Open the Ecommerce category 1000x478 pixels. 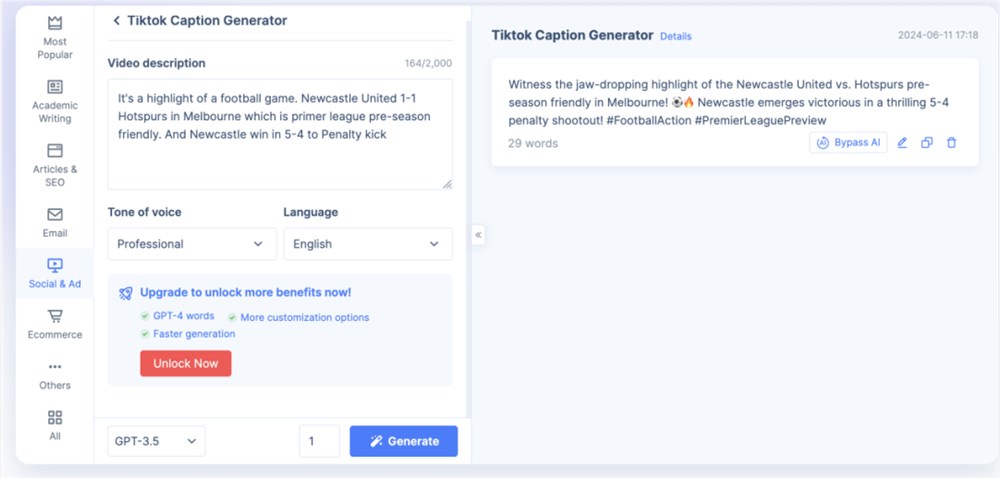55,324
